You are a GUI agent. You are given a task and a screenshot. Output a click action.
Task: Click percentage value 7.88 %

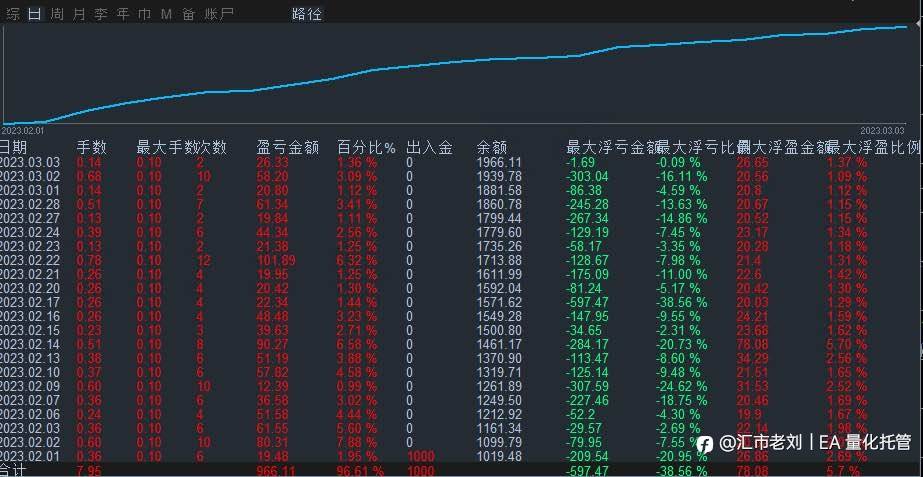[357, 442]
